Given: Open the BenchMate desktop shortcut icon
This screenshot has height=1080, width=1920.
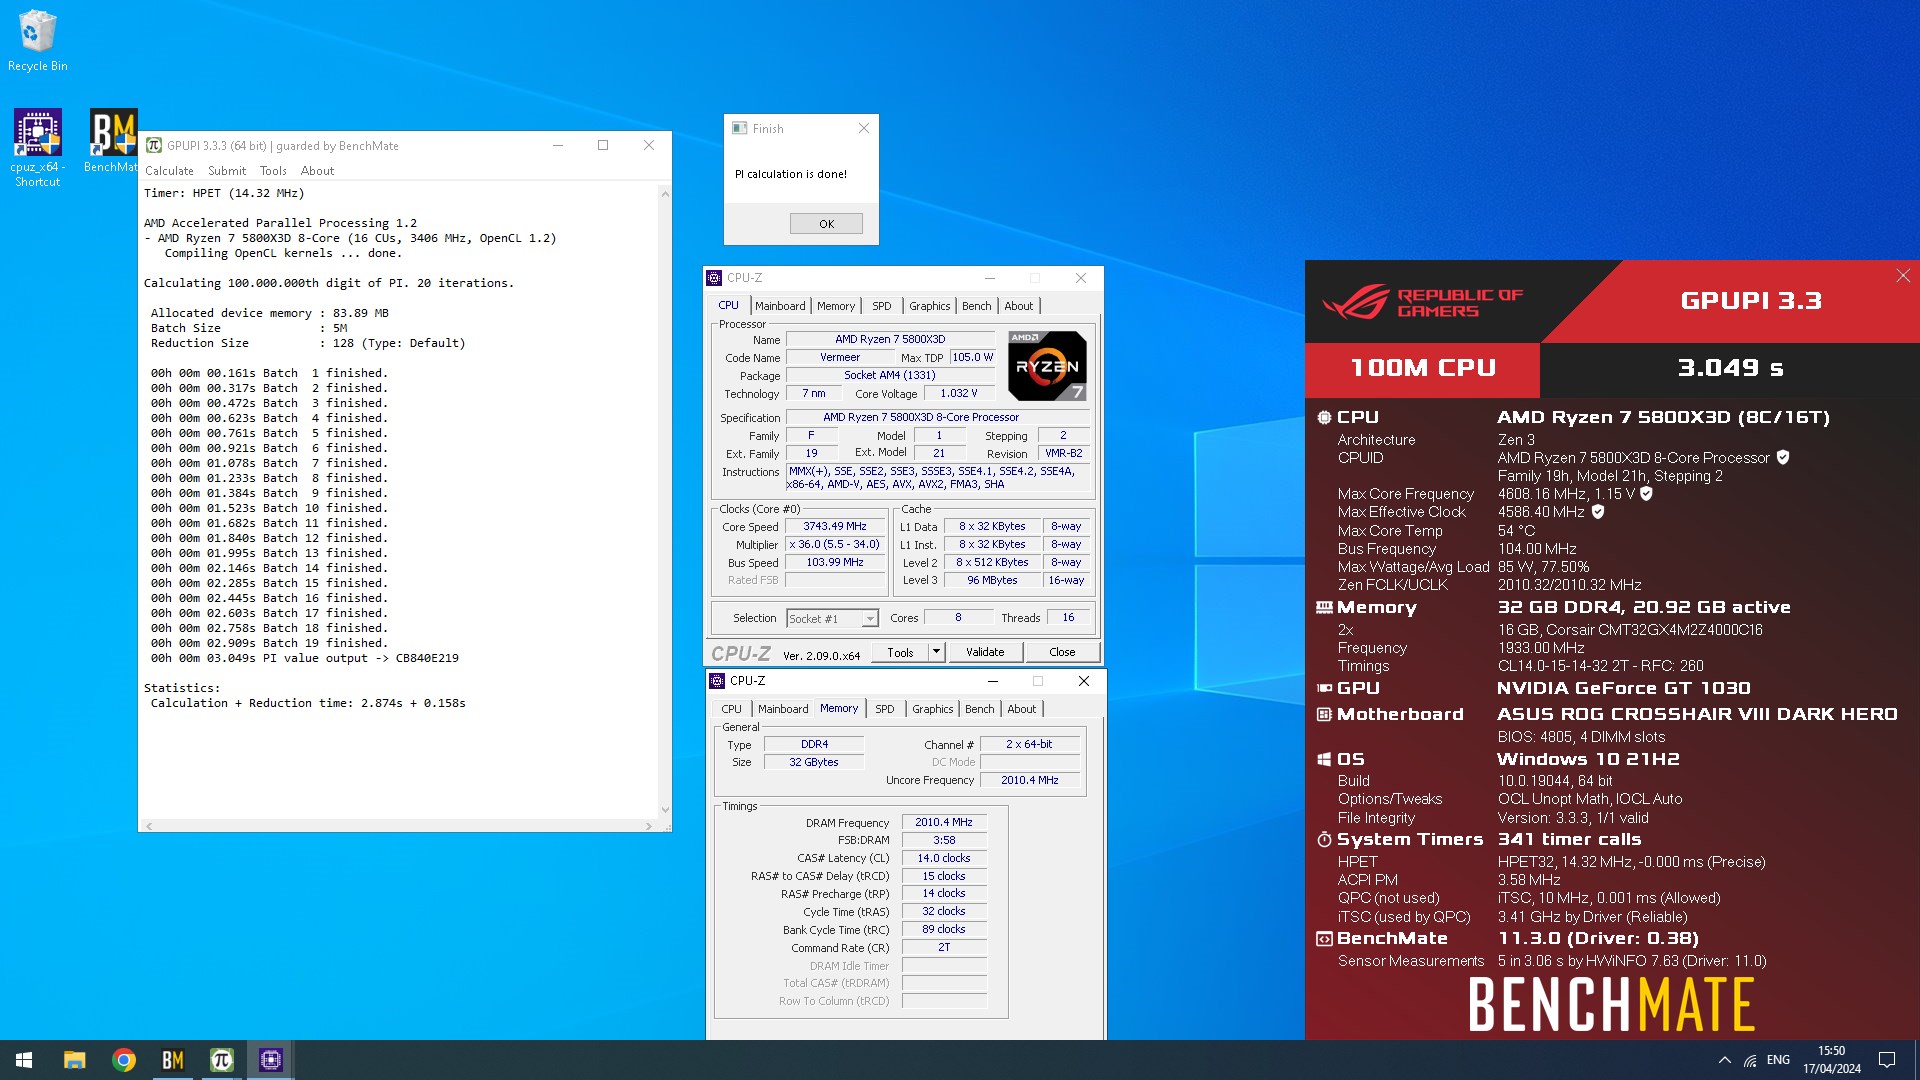Looking at the screenshot, I should 112,141.
